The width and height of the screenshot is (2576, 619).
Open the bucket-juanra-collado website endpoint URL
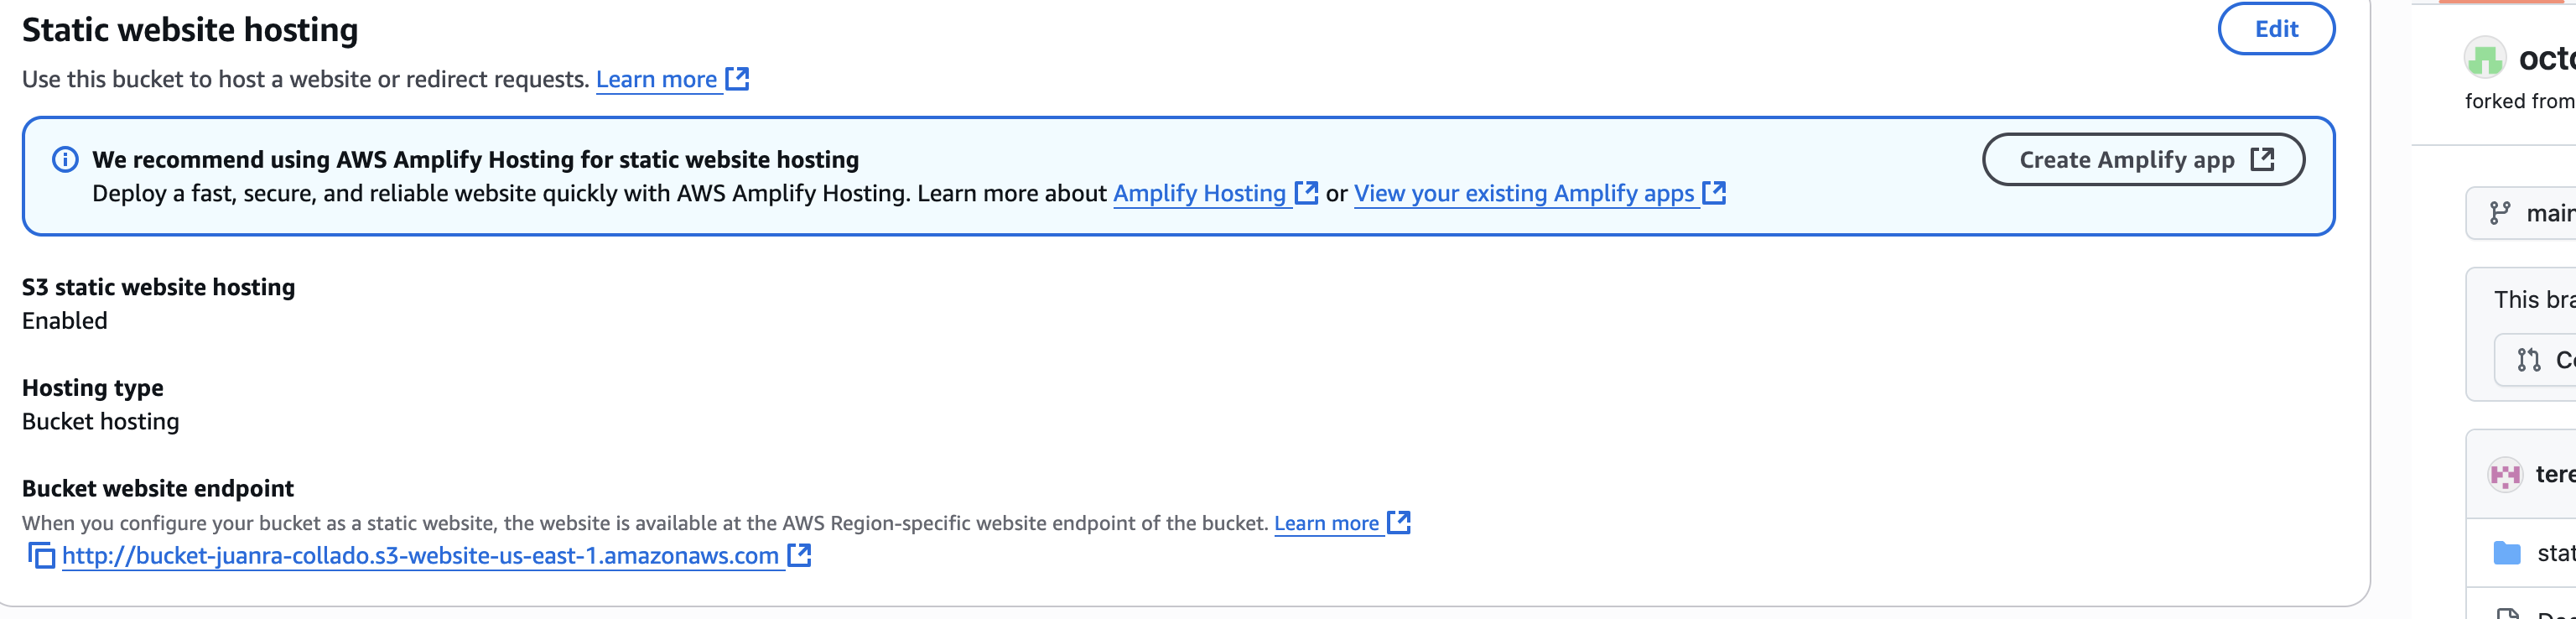pos(420,557)
